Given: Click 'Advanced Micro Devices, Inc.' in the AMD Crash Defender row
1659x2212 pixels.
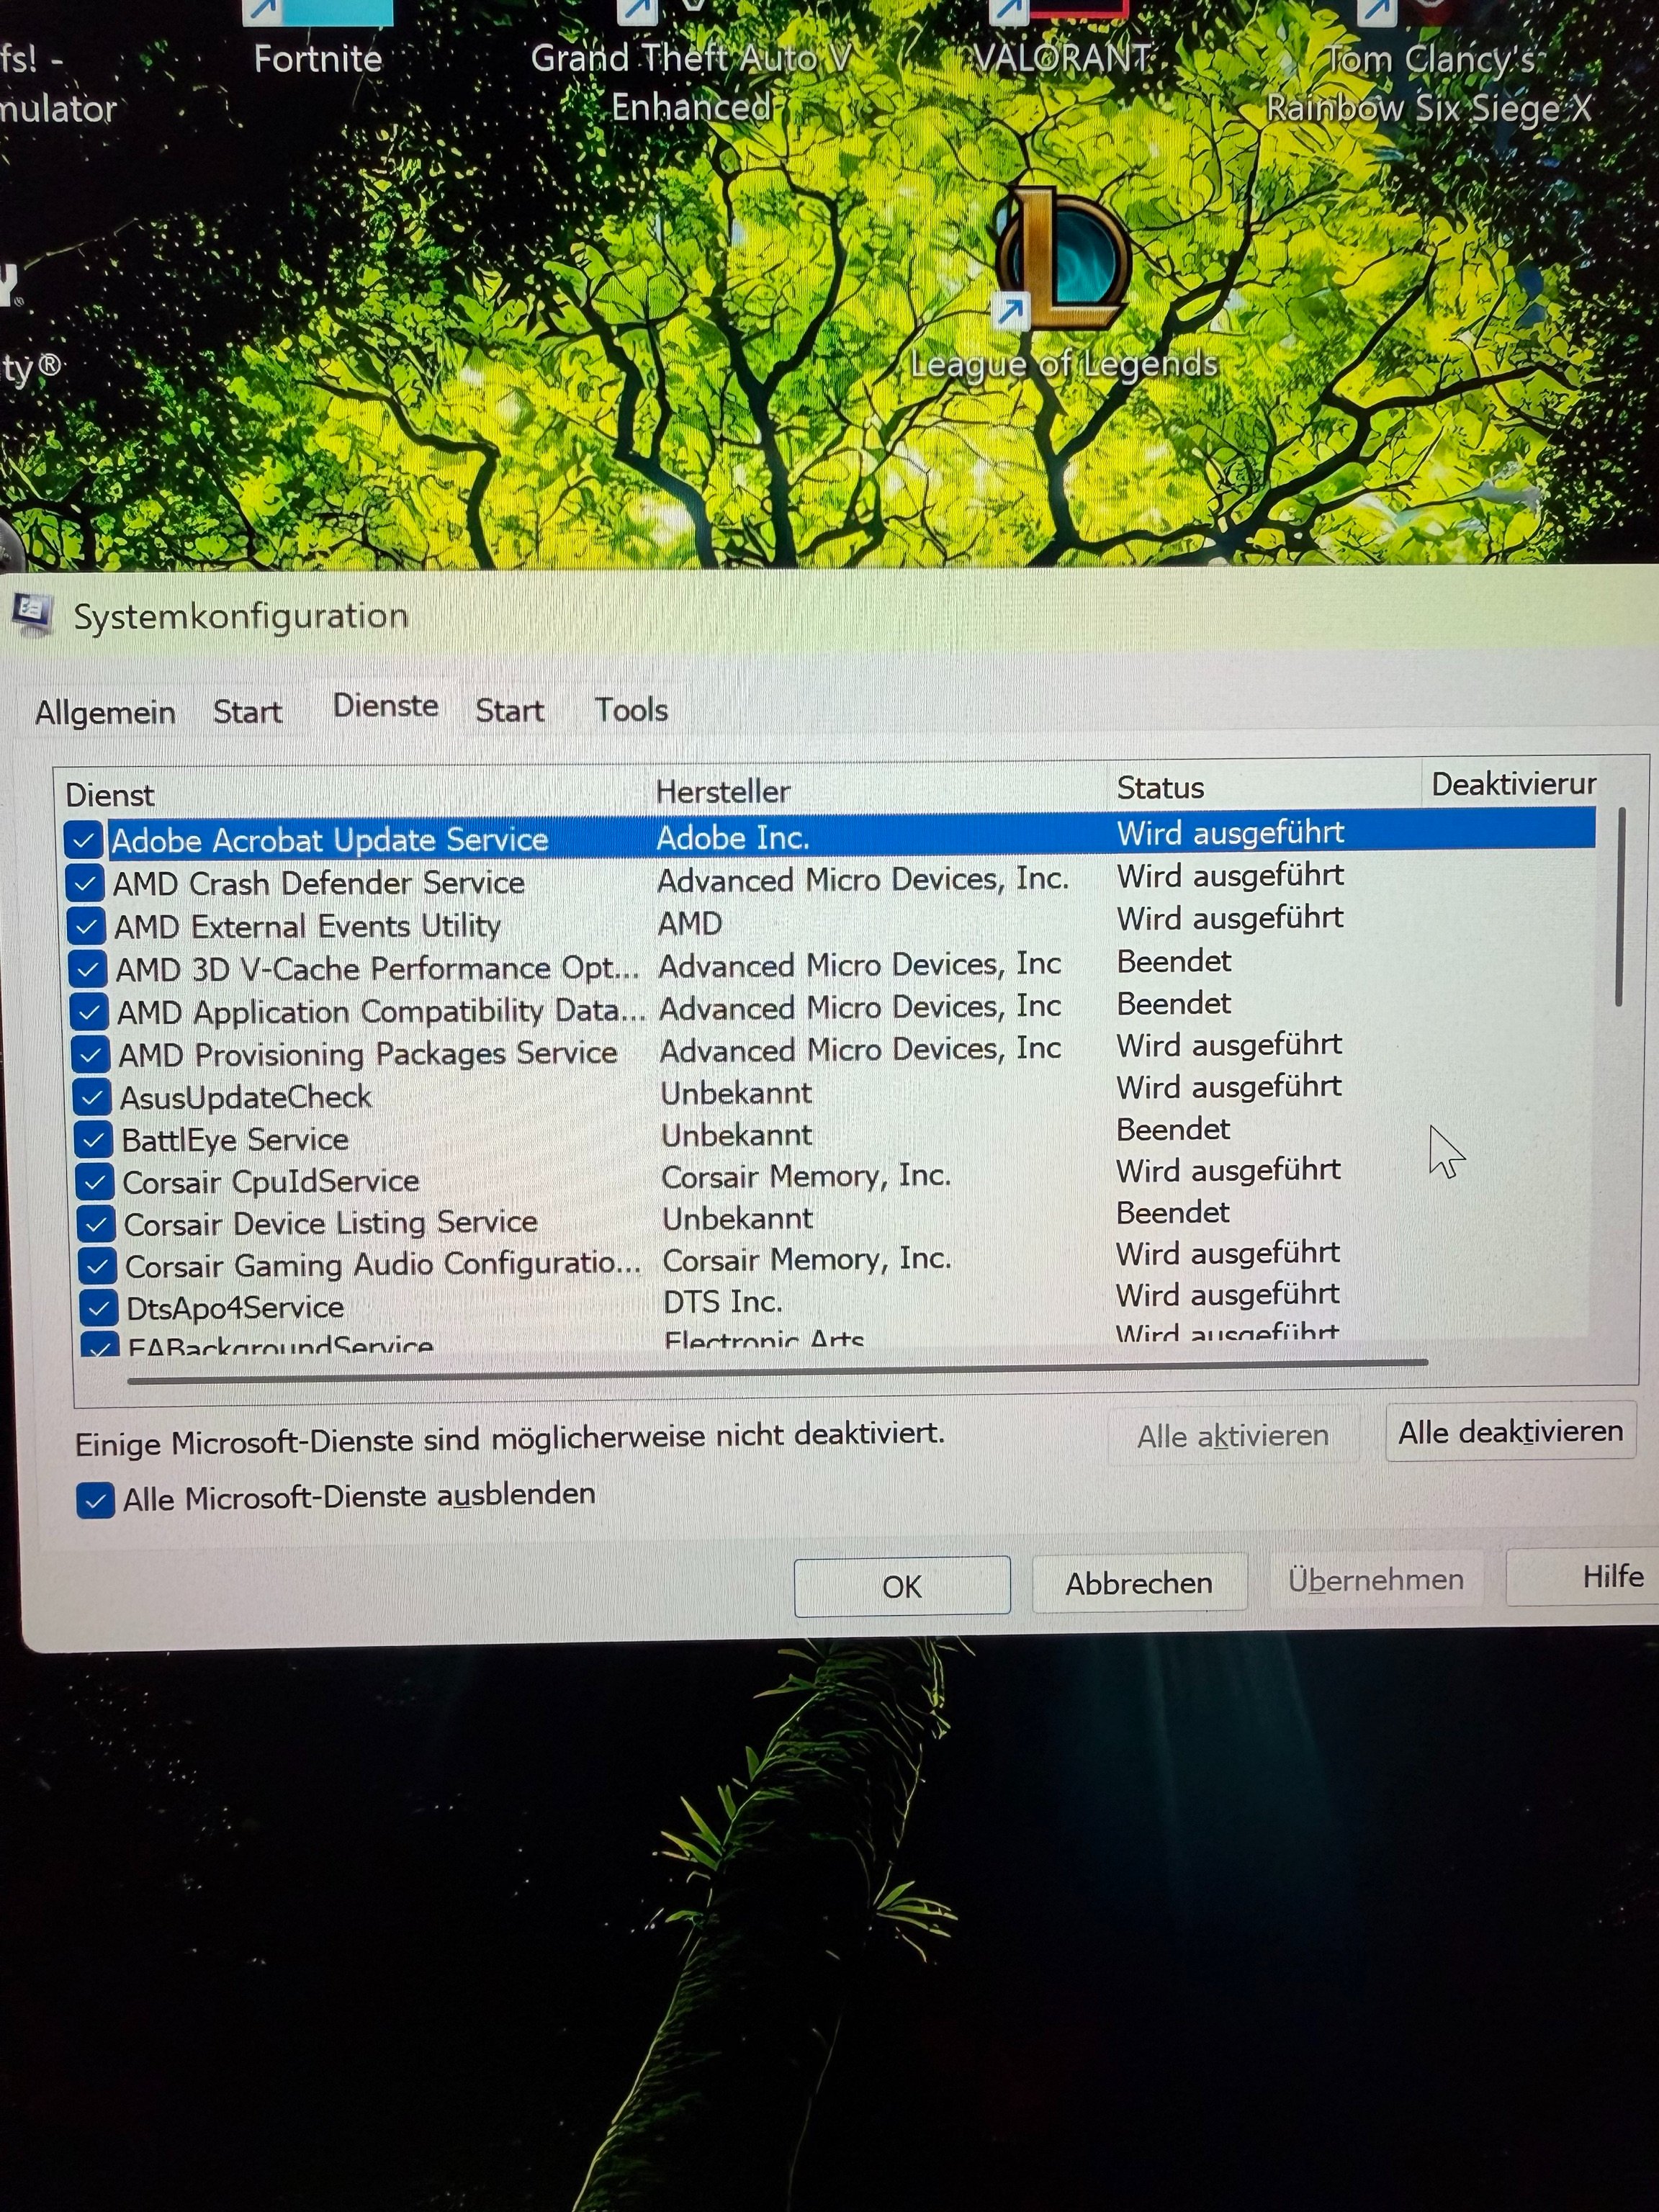Looking at the screenshot, I should click(863, 879).
